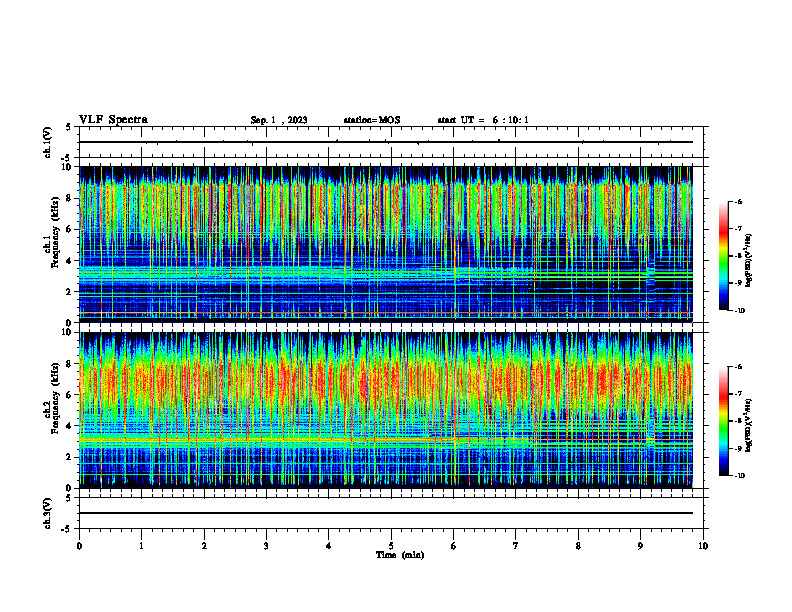Click the "-6" value on ch.2 color bar

738,367
